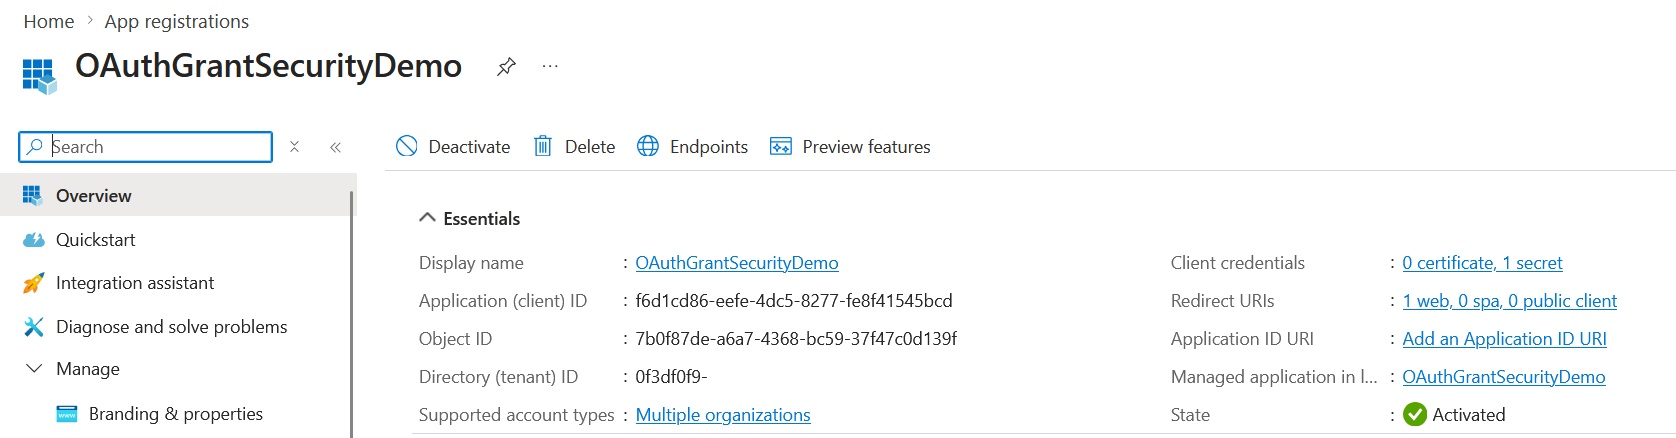Screen dimensions: 1676x438
Task: Click the Delete trash icon
Action: [542, 147]
